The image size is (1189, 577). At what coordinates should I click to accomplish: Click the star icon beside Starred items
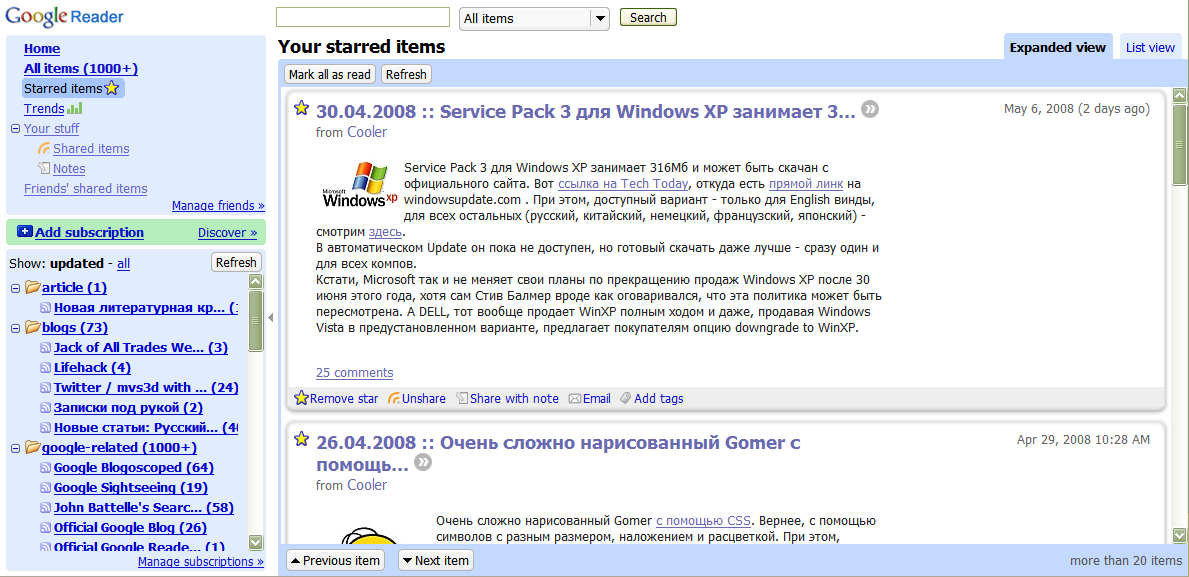tap(111, 89)
